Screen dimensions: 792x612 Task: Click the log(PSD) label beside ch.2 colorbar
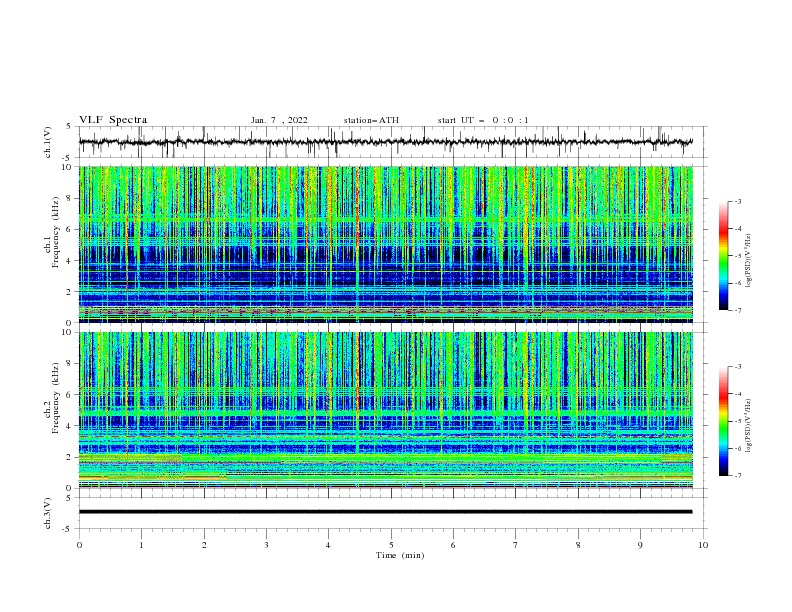(748, 426)
